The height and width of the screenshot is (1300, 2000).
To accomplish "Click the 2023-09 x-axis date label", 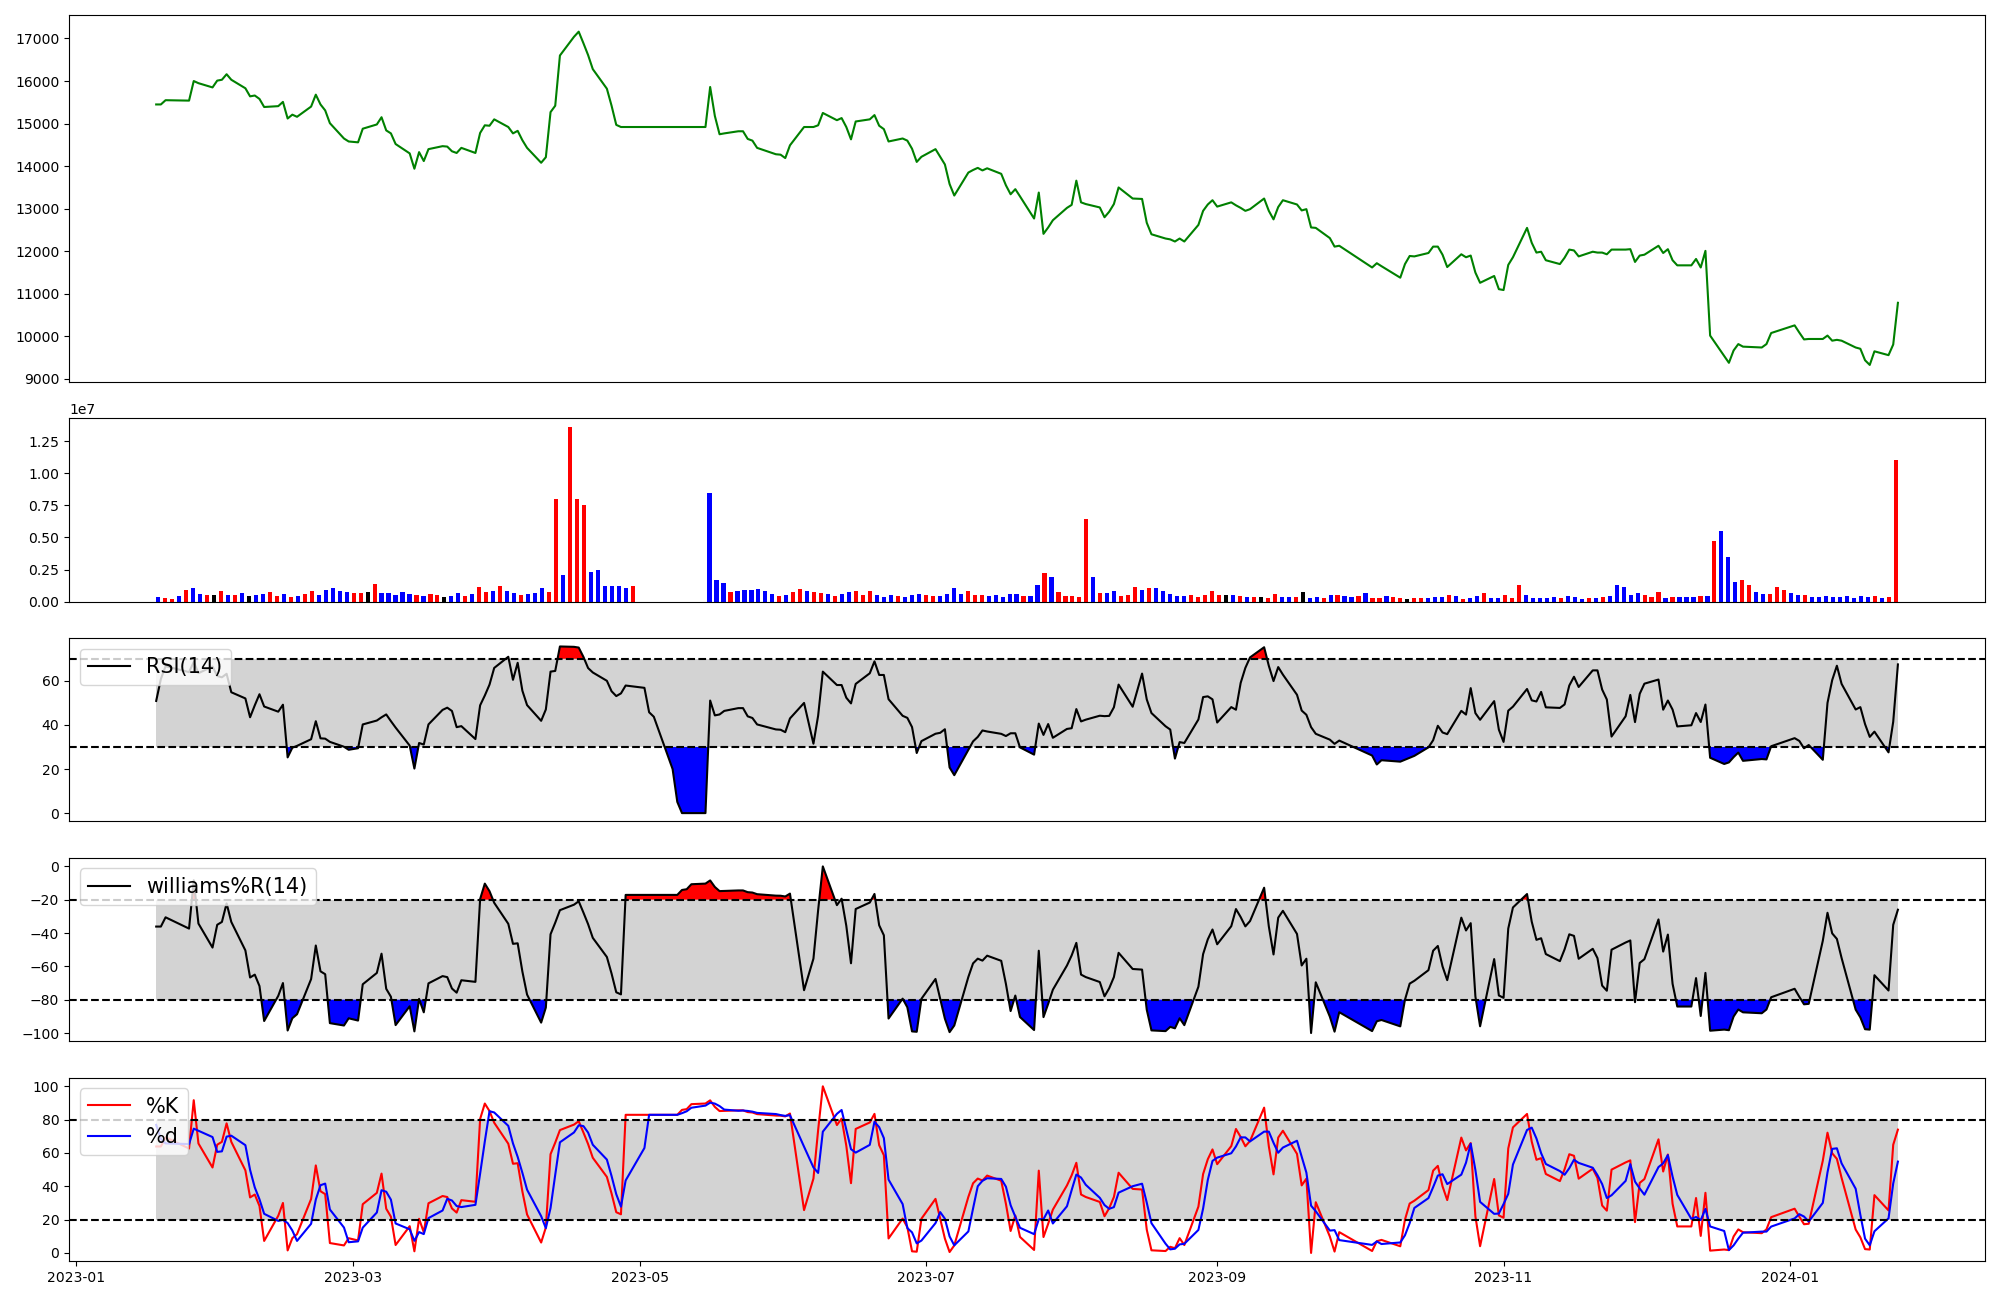I will point(1217,1277).
